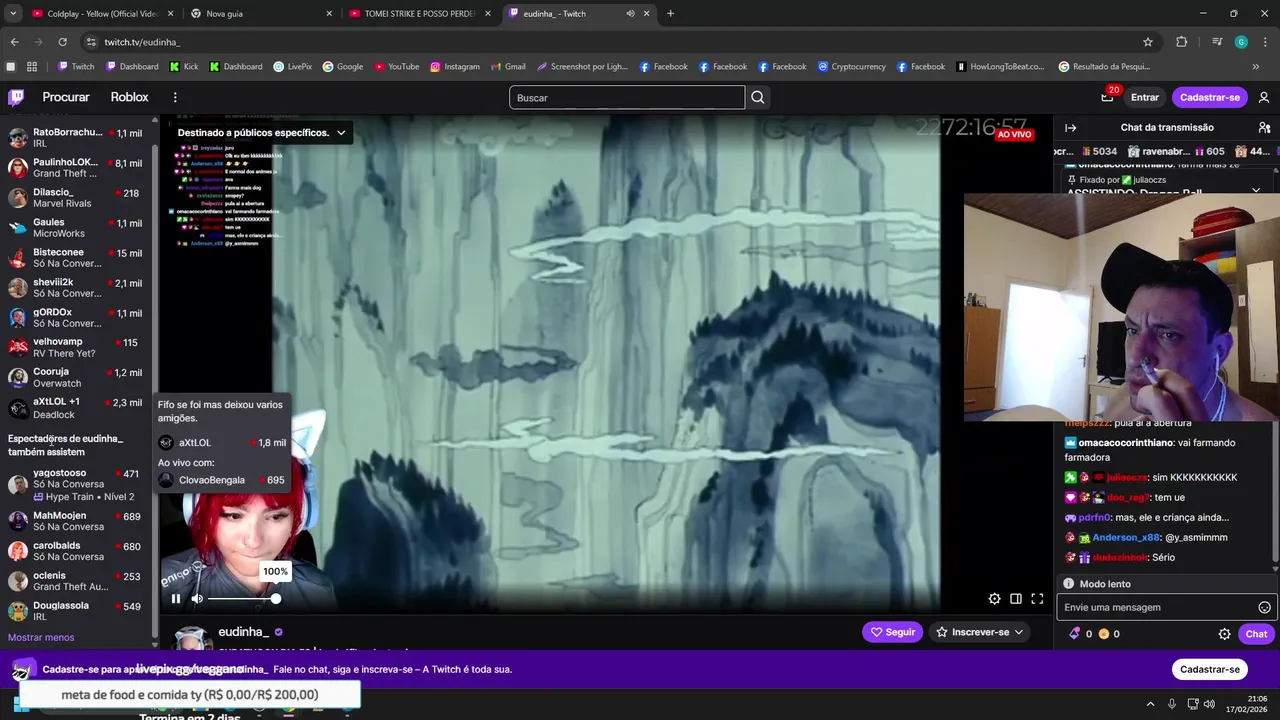Open the Procurar navigation item

pos(66,97)
